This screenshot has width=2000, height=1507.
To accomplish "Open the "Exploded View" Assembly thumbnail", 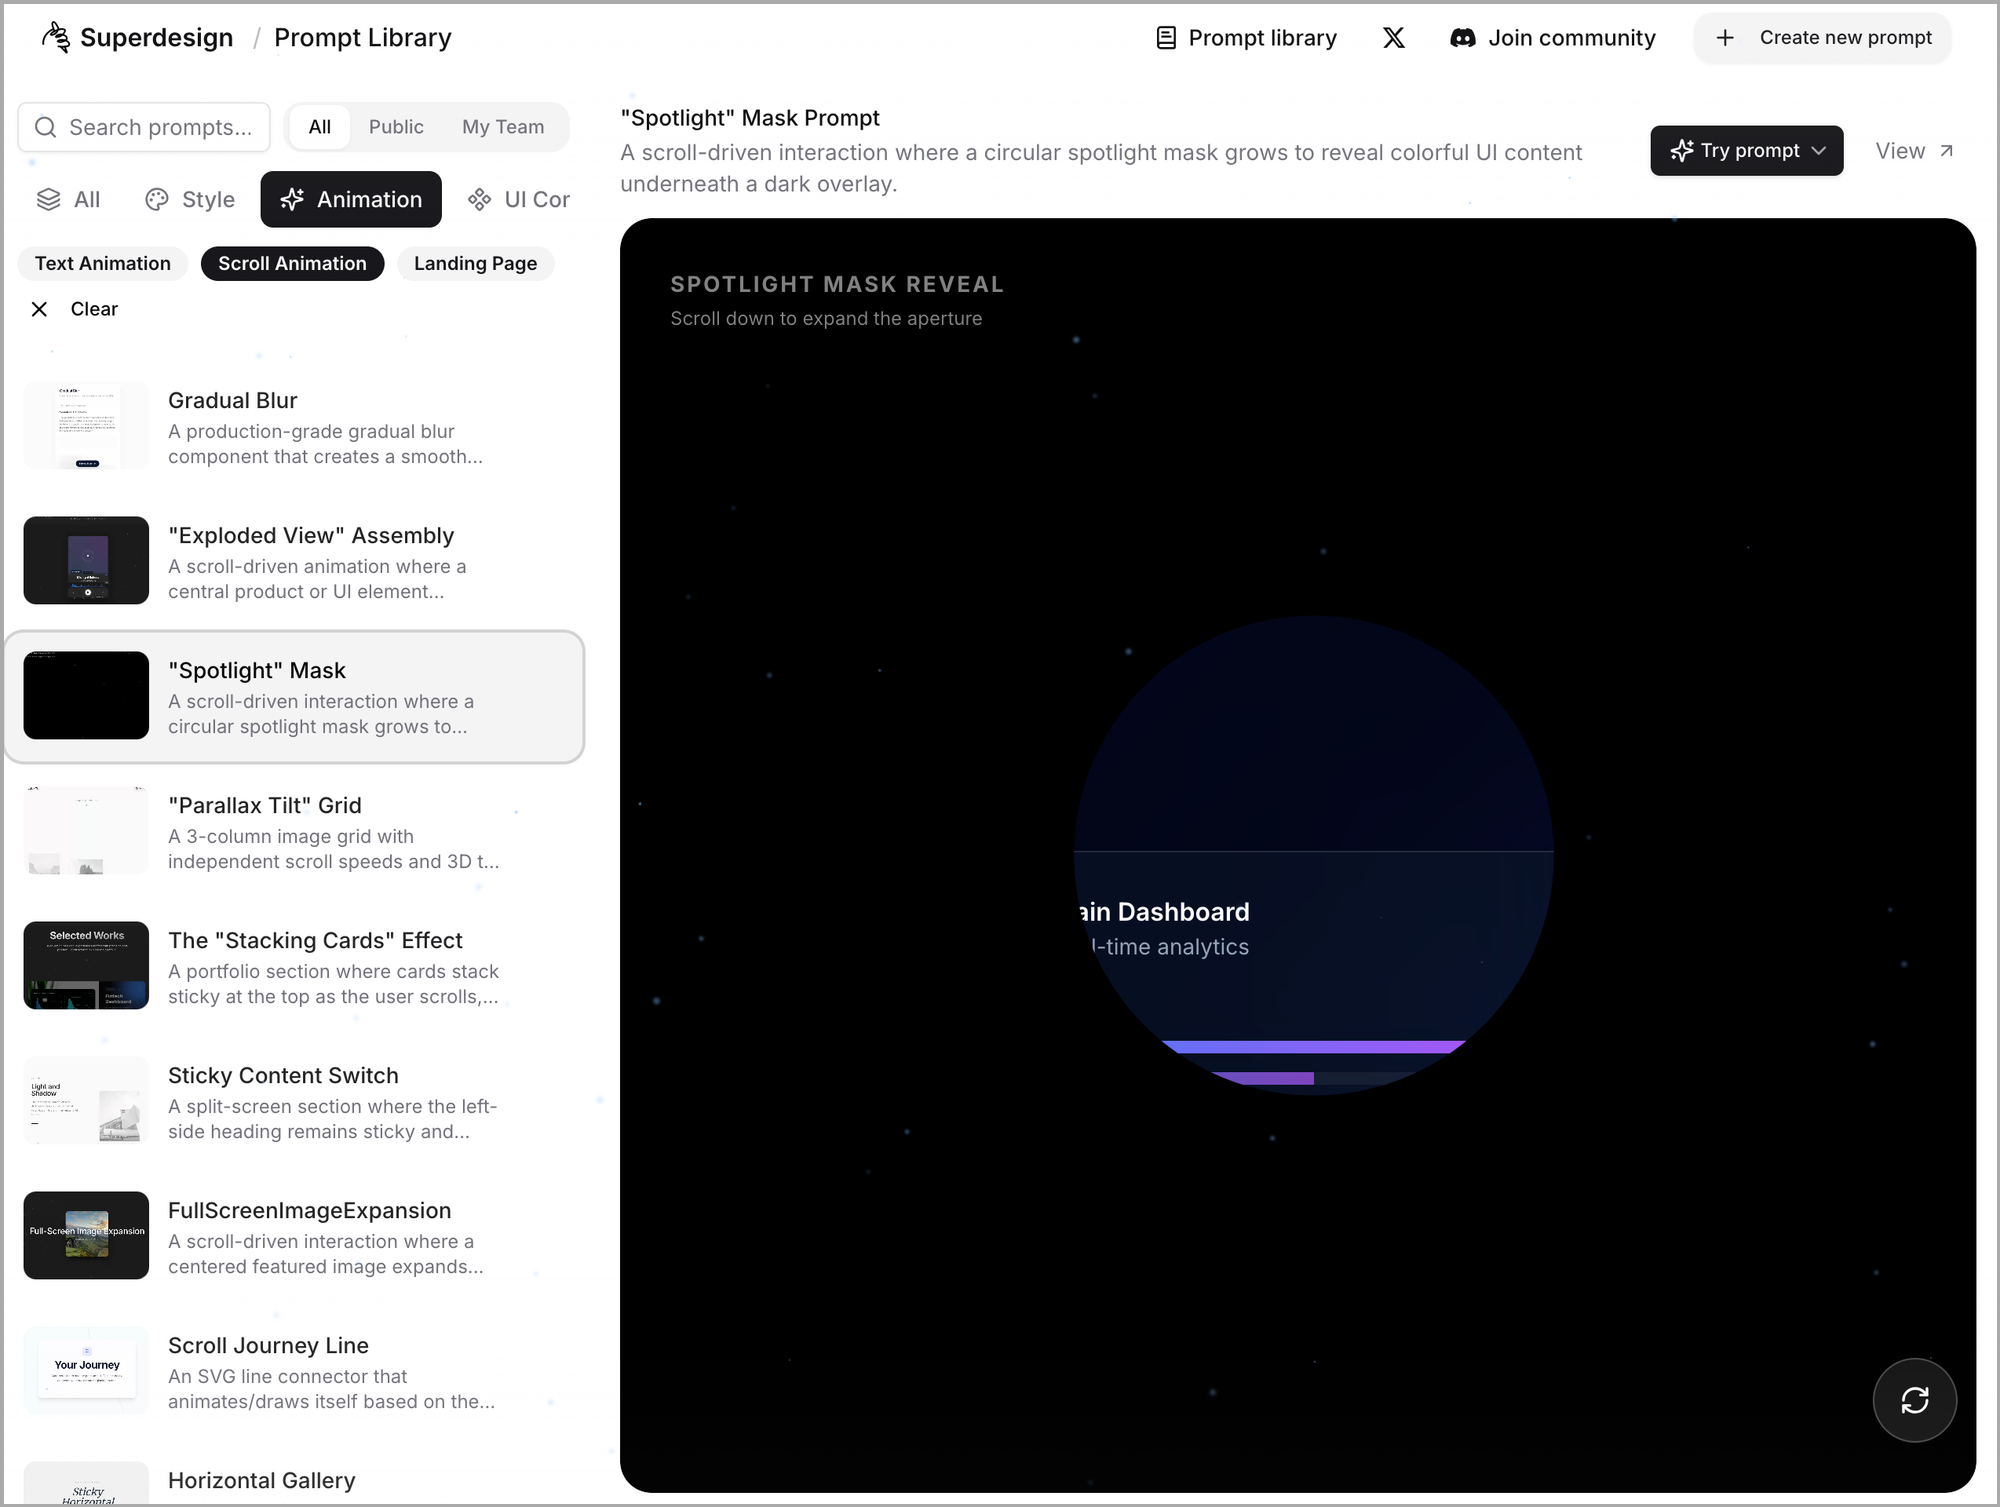I will pyautogui.click(x=86, y=560).
